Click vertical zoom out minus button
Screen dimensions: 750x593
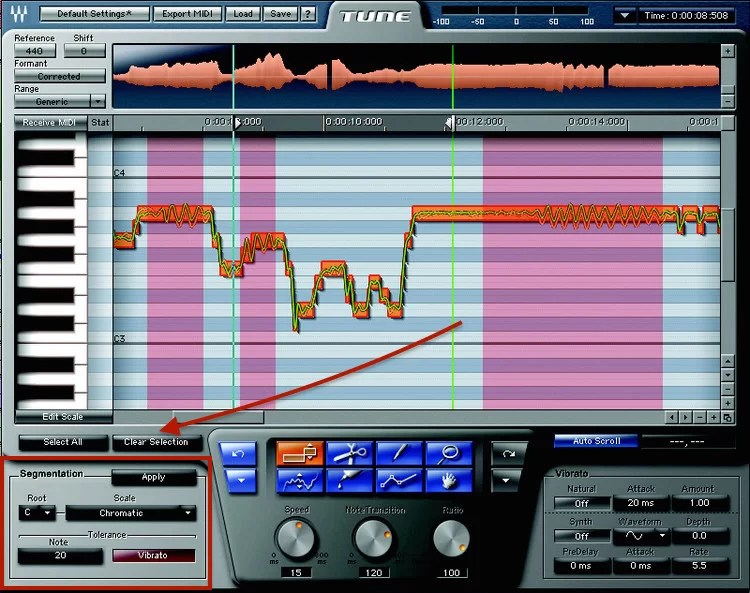[728, 389]
